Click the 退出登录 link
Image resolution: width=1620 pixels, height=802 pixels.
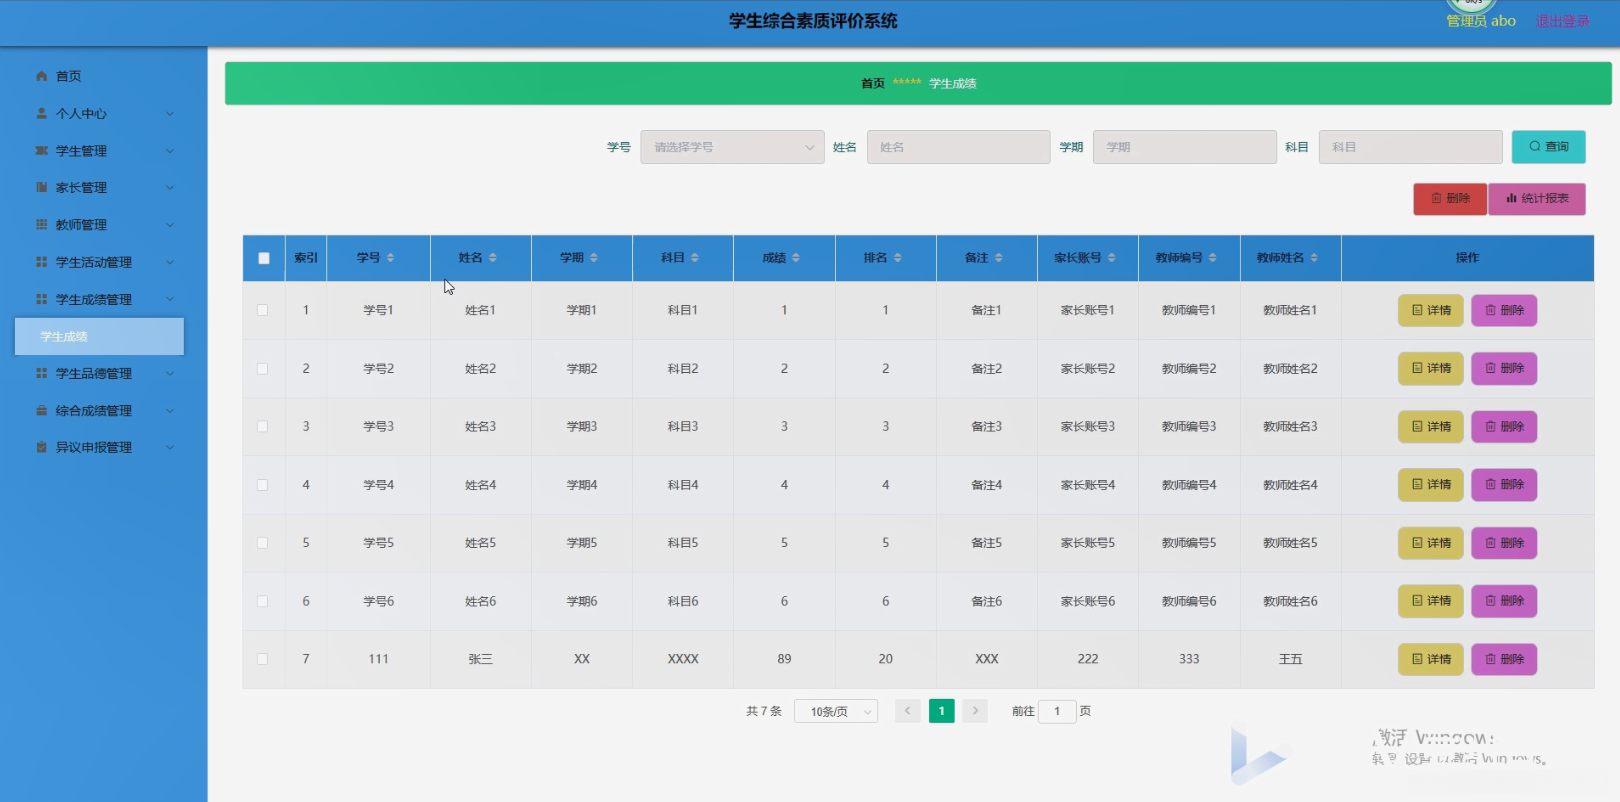(x=1562, y=21)
